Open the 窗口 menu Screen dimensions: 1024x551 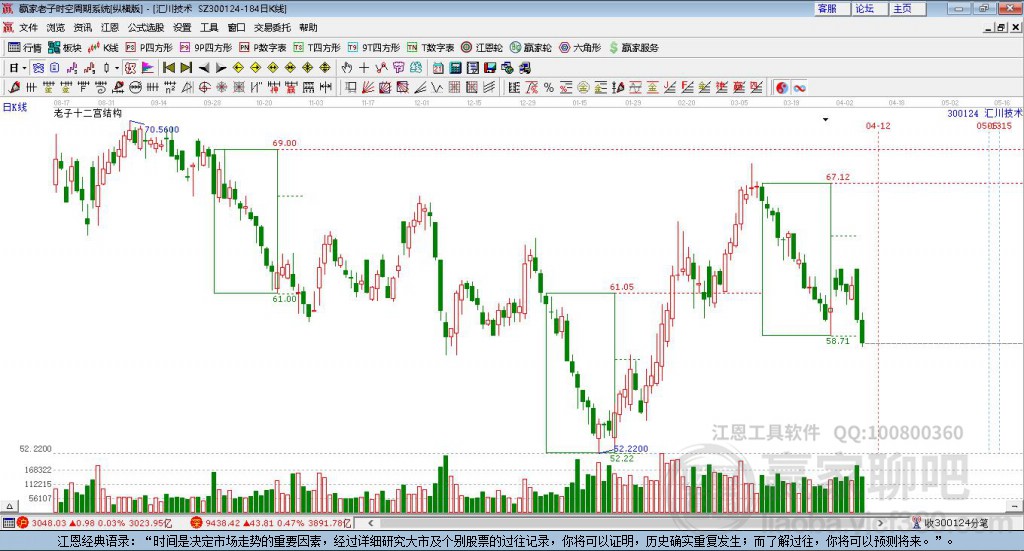(x=236, y=27)
